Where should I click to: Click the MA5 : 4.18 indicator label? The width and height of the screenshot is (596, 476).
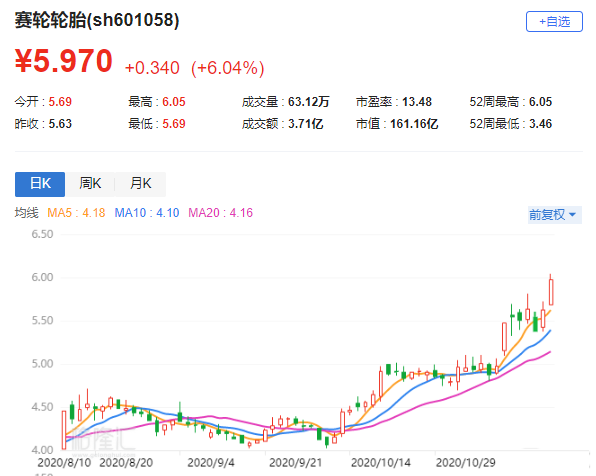76,213
